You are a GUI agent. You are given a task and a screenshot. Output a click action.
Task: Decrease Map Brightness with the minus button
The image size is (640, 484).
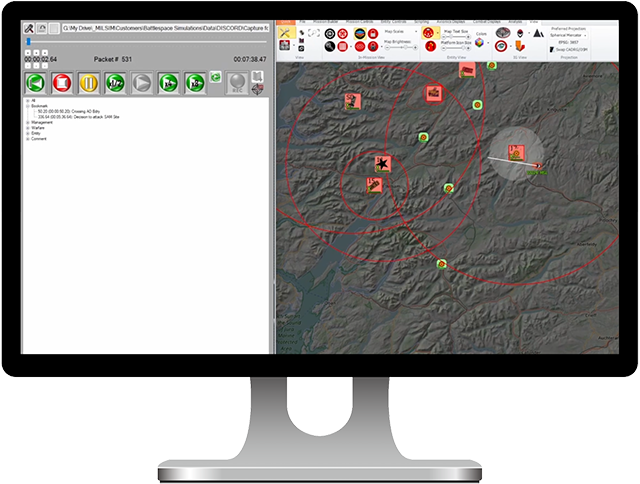(x=387, y=48)
